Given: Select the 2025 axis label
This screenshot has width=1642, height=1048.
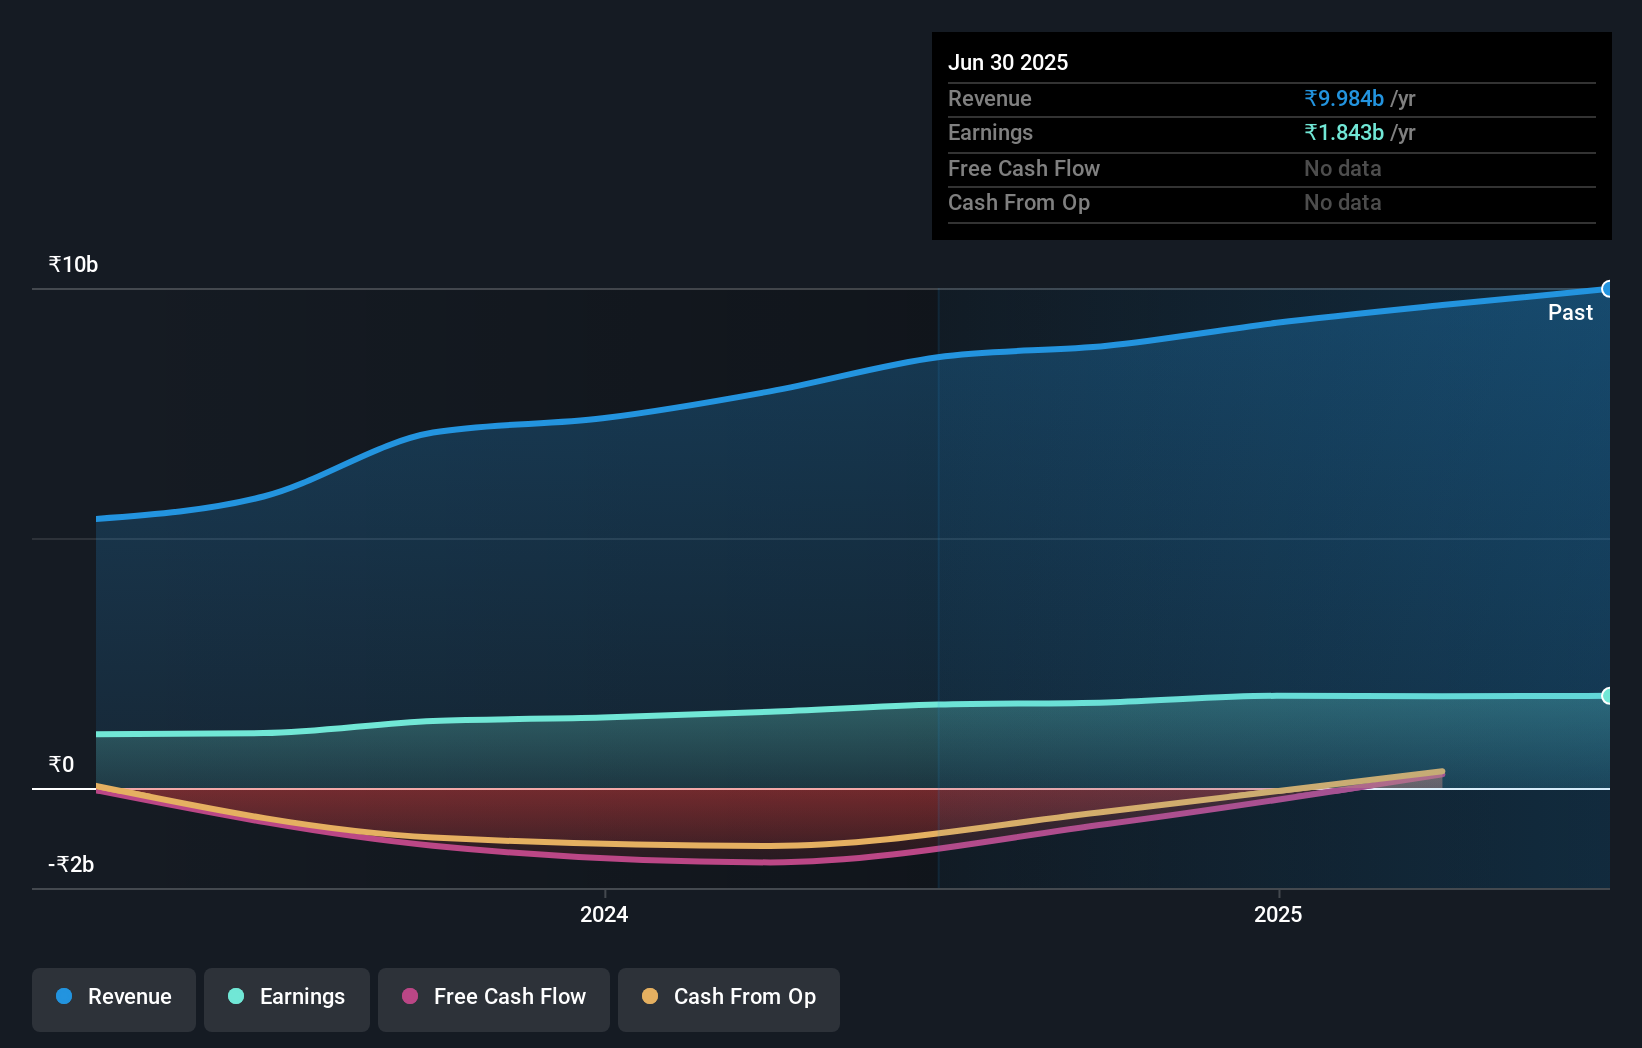Looking at the screenshot, I should (1278, 913).
